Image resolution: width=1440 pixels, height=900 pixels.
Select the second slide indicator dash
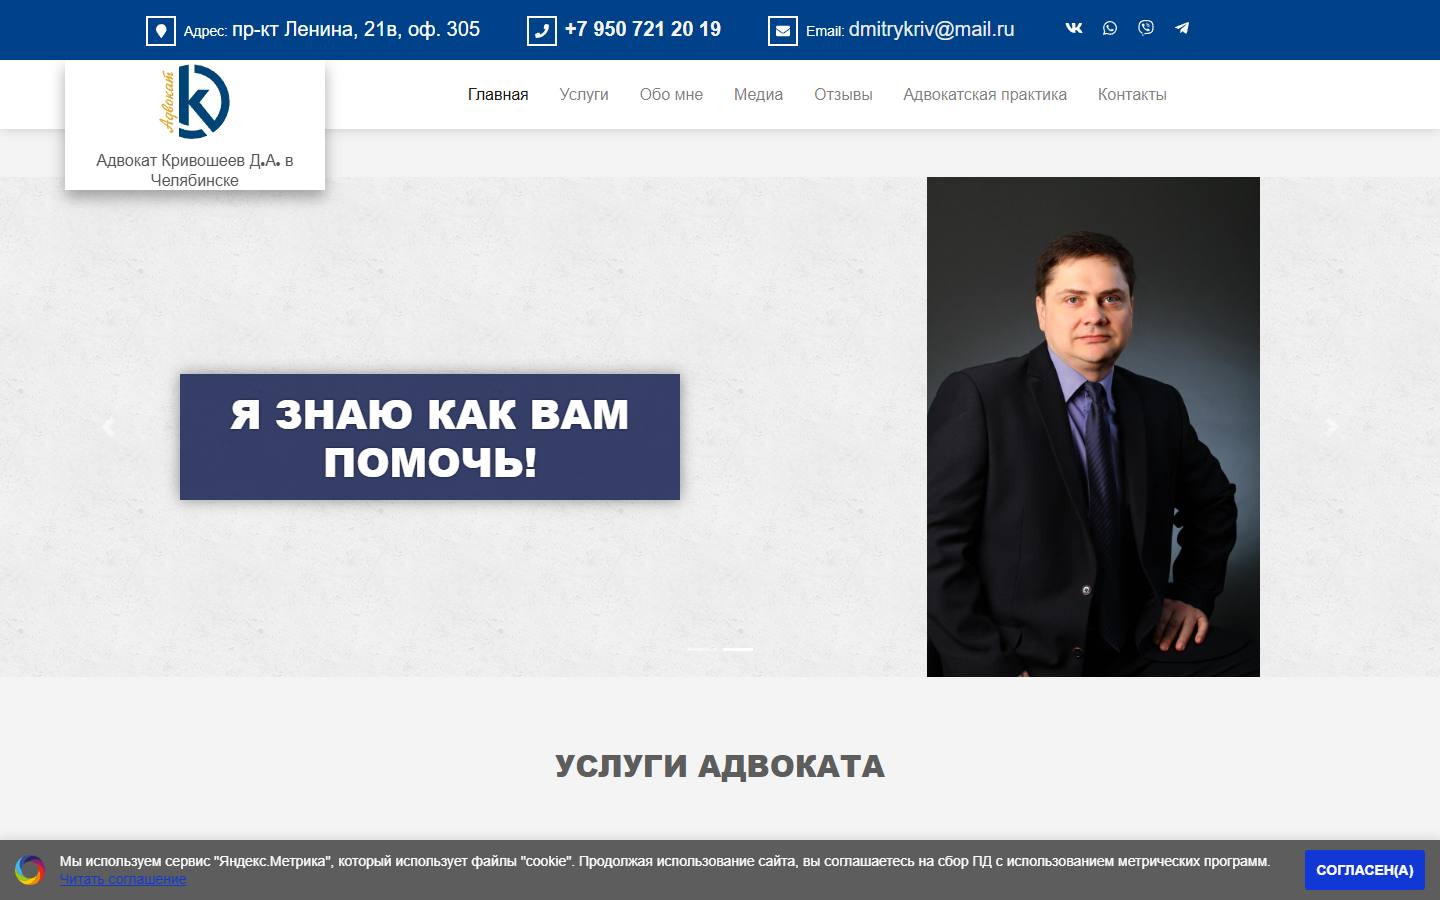pyautogui.click(x=738, y=649)
